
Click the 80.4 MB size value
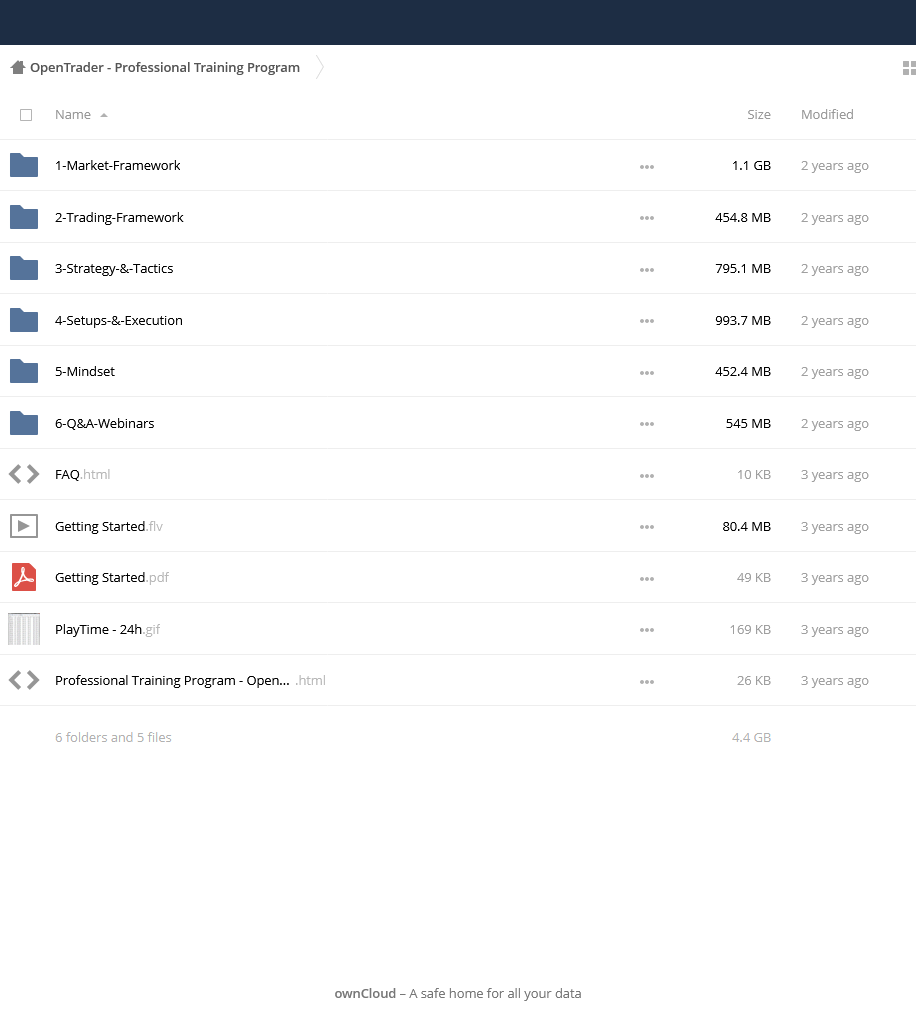point(746,527)
